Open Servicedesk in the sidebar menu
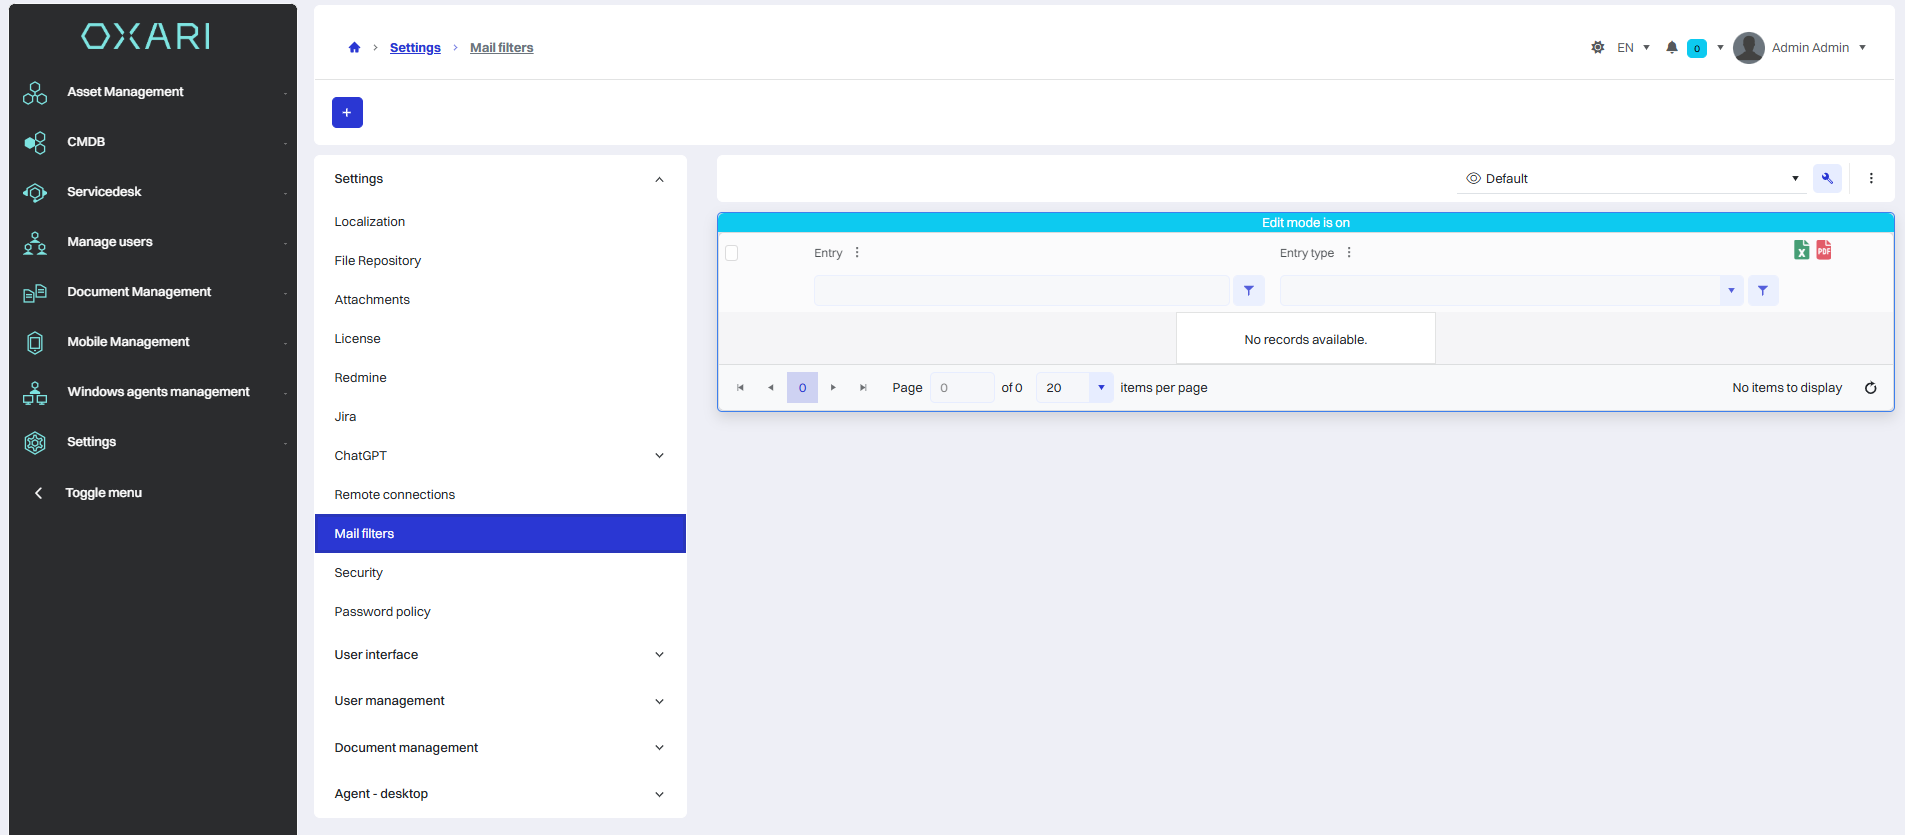Image resolution: width=1905 pixels, height=835 pixels. click(x=104, y=192)
